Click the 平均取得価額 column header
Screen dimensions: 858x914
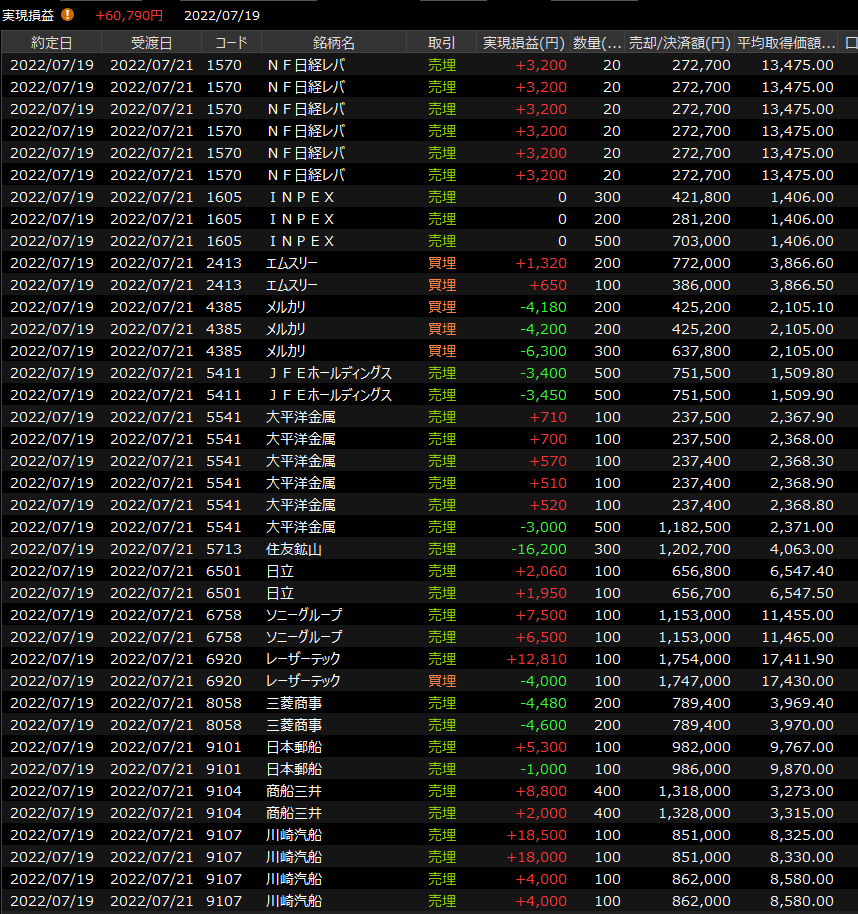click(786, 43)
